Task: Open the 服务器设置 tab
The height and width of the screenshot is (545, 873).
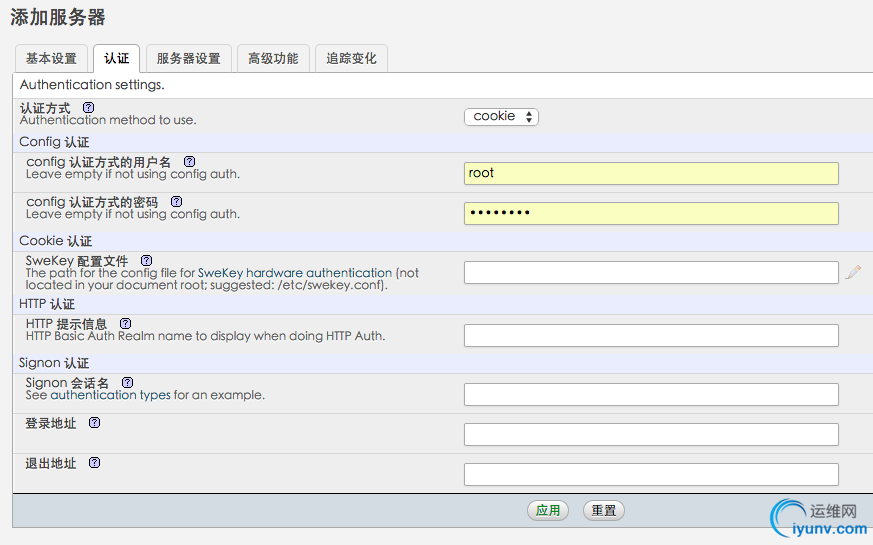Action: click(x=189, y=58)
